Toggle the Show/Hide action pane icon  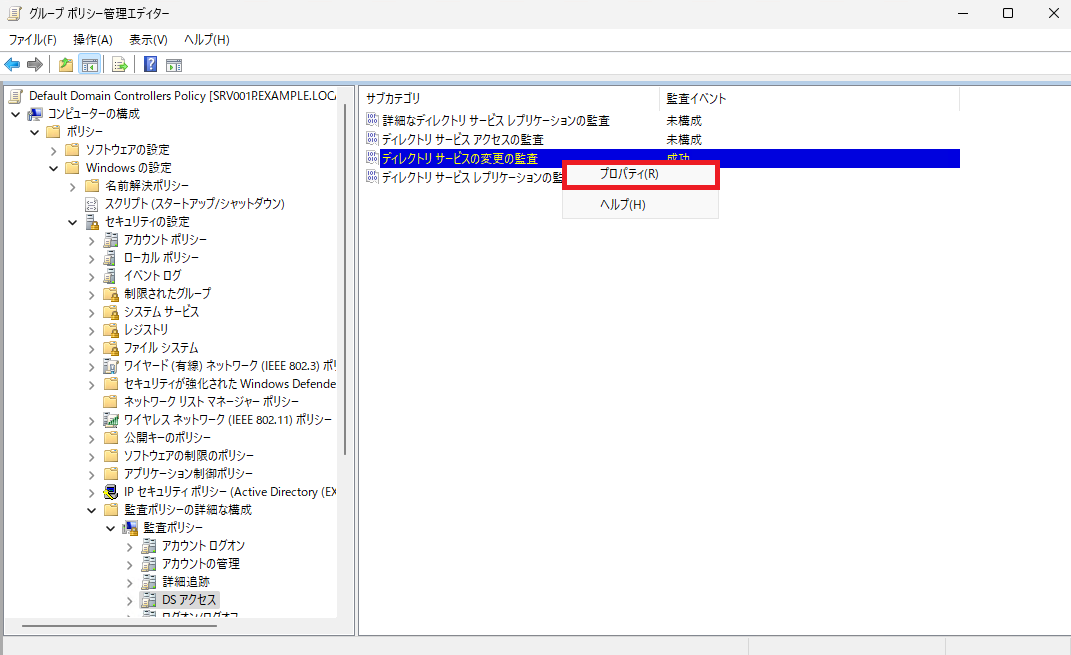point(174,65)
